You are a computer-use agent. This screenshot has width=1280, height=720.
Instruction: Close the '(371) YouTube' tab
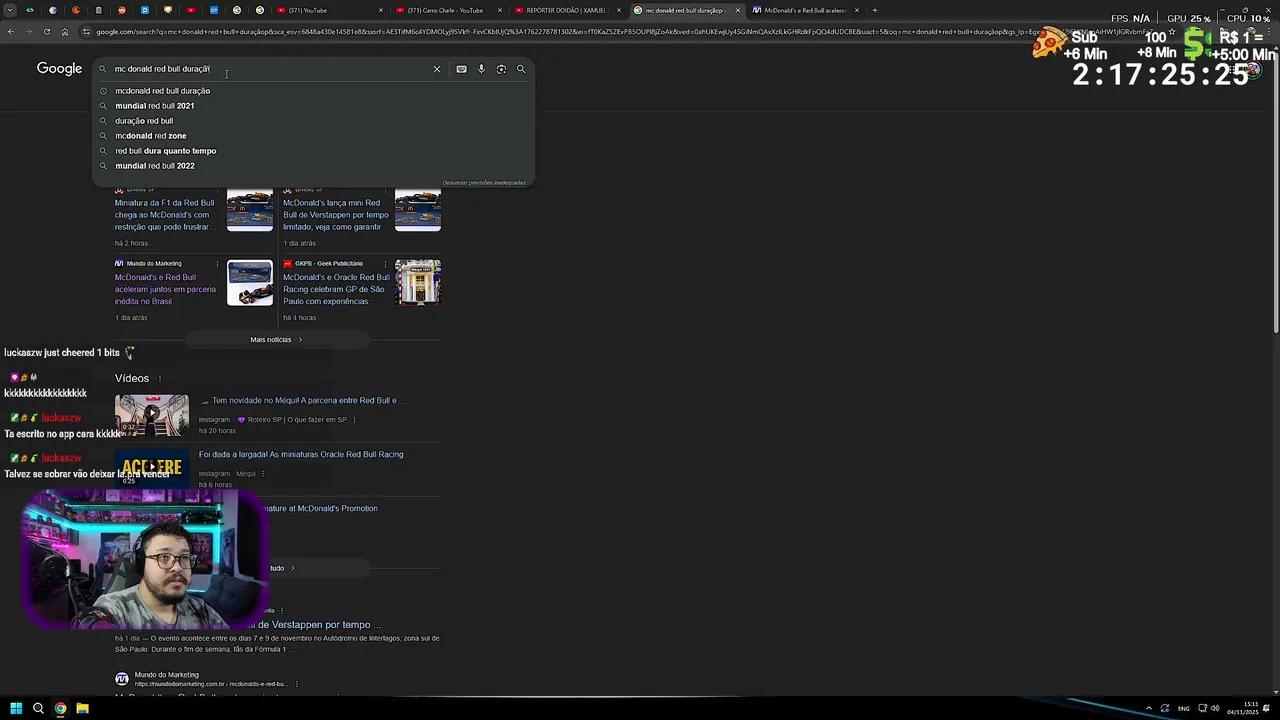(381, 10)
